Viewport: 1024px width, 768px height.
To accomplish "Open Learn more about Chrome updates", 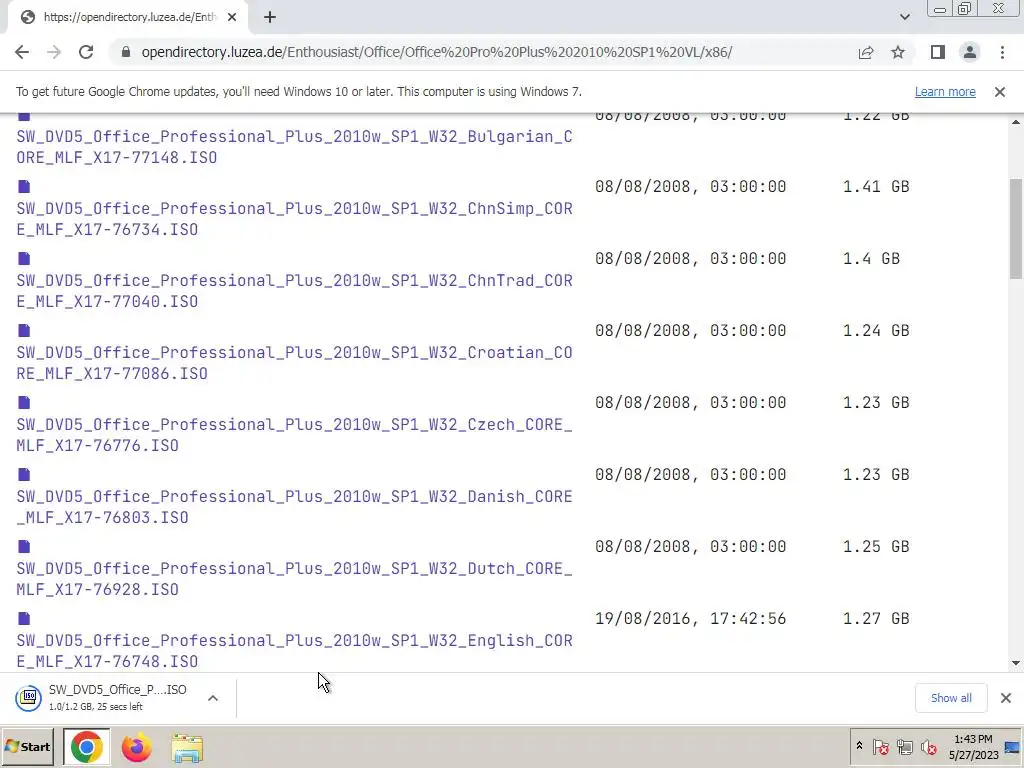I will (945, 92).
